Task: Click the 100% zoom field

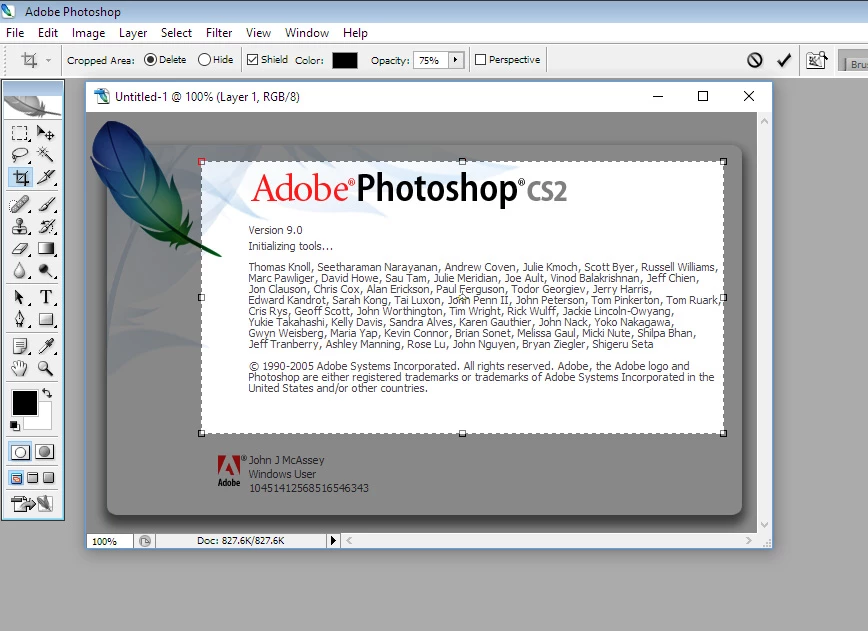Action: [110, 541]
